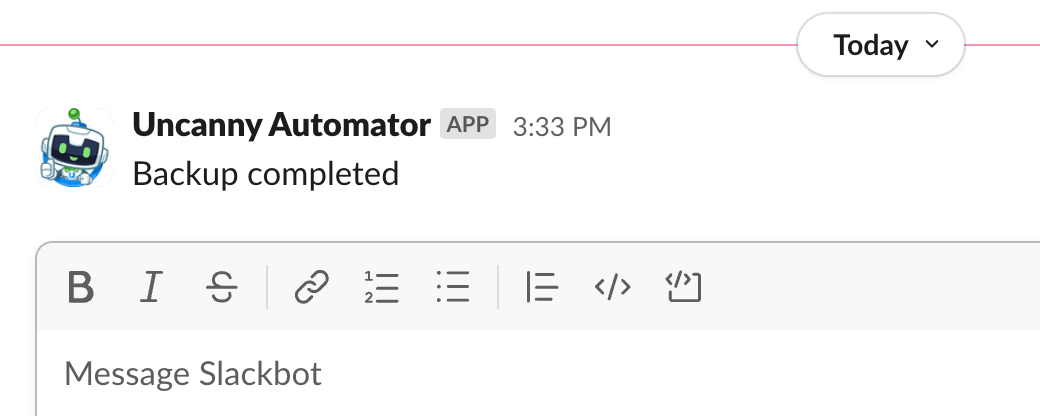Apply strikethrough formatting

point(221,288)
